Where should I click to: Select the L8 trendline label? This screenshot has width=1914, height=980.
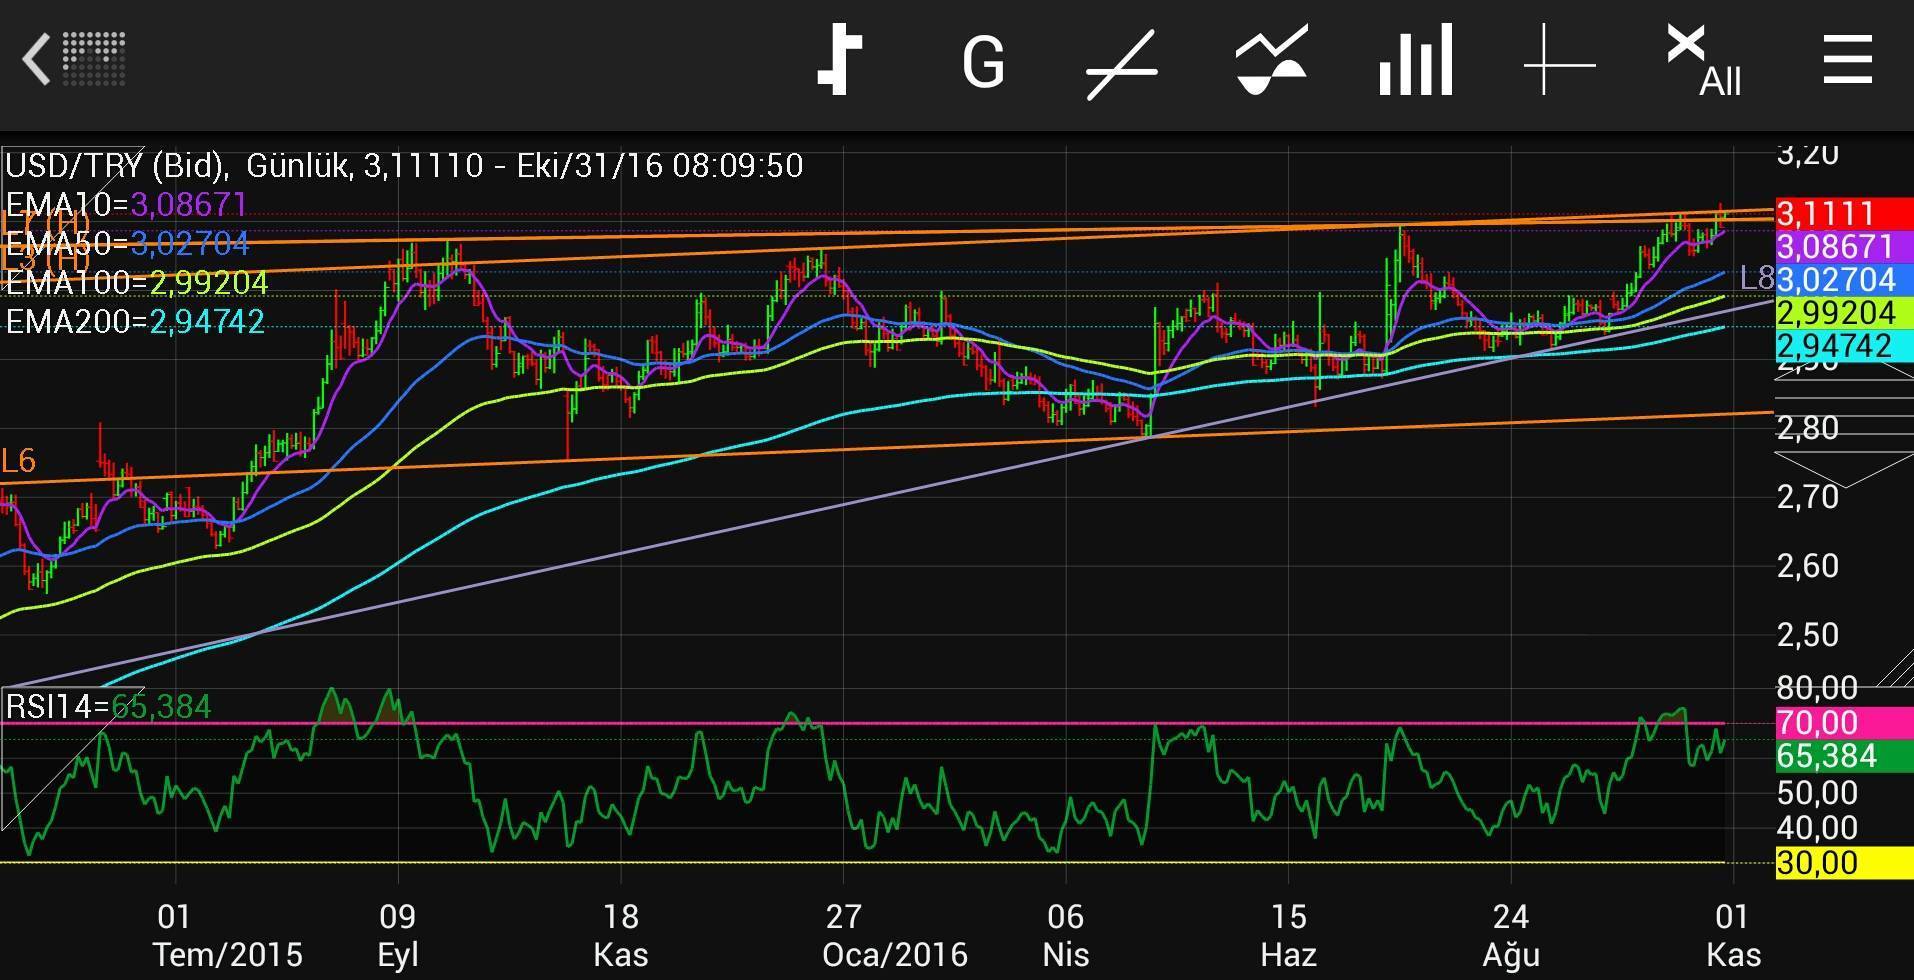1756,278
